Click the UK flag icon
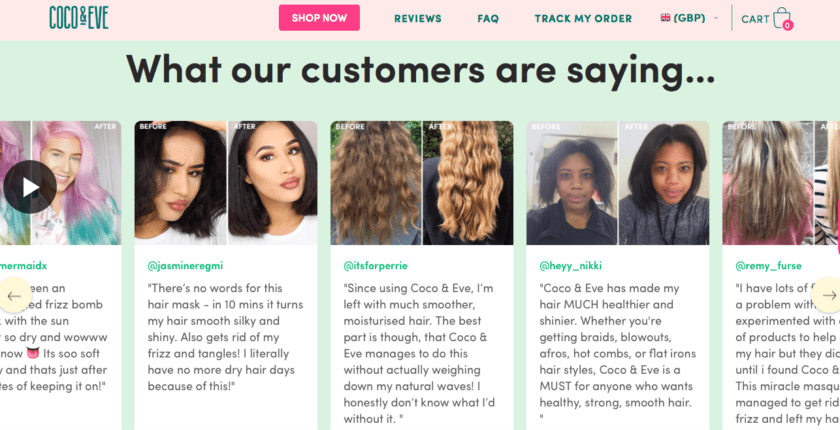Screen dimensions: 840x430 [x=665, y=18]
